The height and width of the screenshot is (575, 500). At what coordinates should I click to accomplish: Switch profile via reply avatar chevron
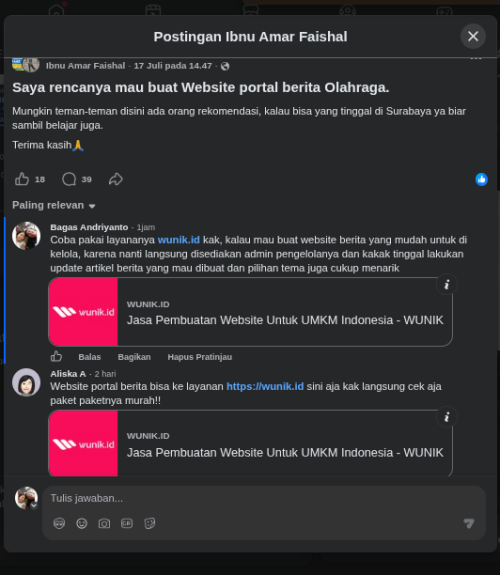point(34,506)
